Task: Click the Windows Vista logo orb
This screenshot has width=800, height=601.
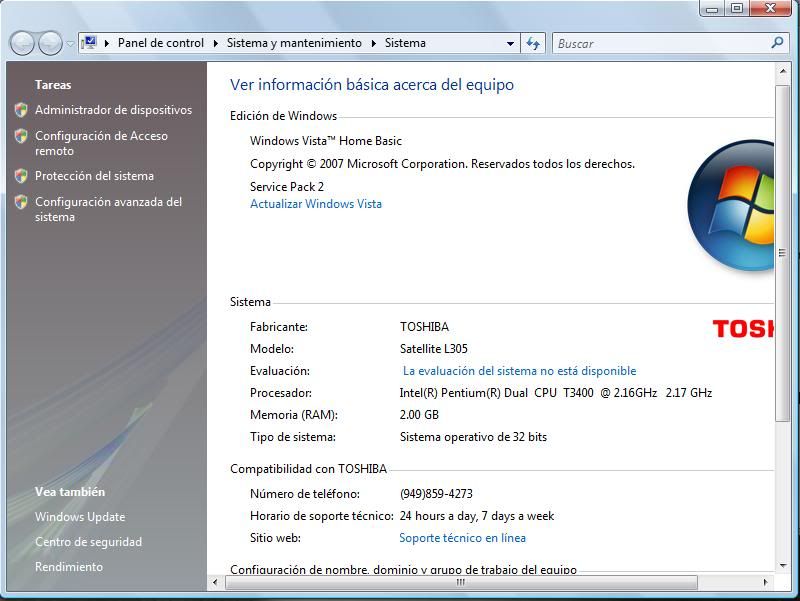Action: (x=731, y=205)
